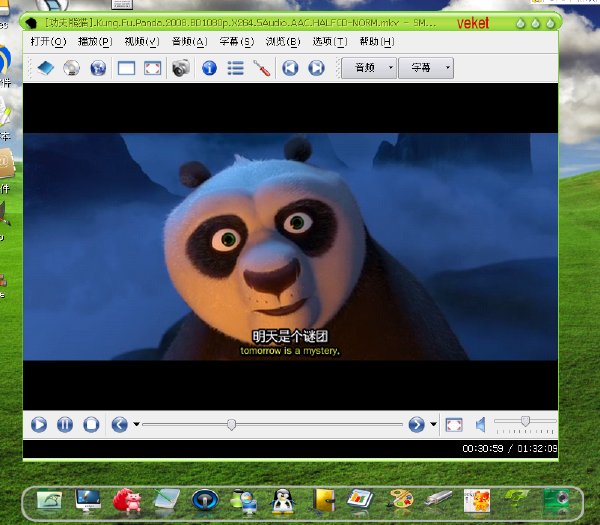Click the volume slider handle
600x525 pixels.
tap(525, 421)
